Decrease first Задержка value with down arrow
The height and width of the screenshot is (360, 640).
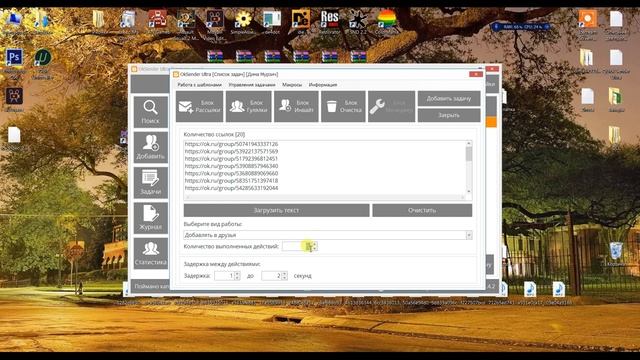(x=237, y=278)
